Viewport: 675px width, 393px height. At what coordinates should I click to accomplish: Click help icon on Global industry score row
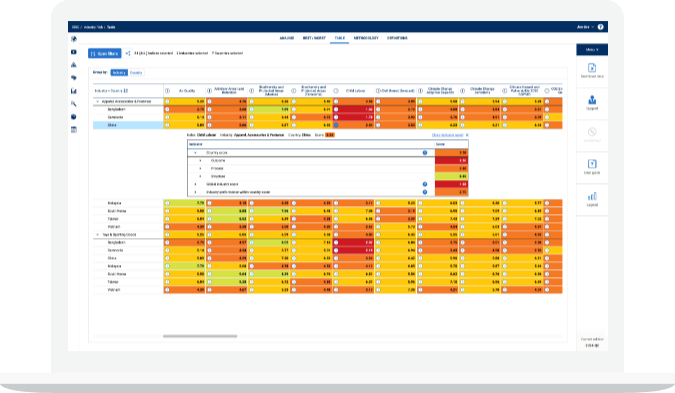coord(425,184)
